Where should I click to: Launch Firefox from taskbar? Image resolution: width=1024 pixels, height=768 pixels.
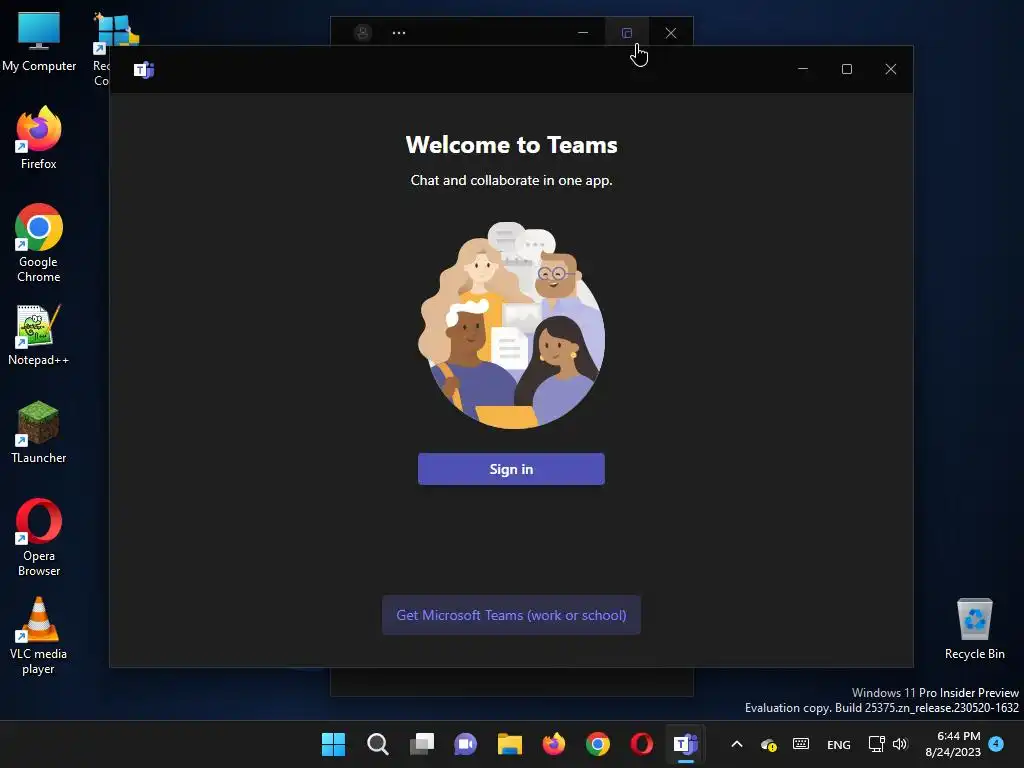point(554,744)
